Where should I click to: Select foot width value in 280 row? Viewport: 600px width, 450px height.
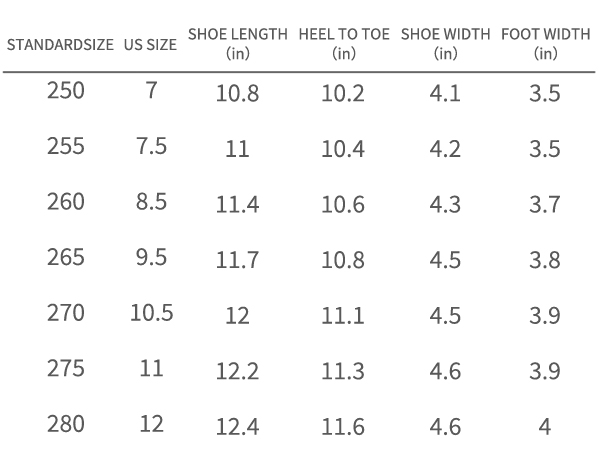click(x=545, y=428)
